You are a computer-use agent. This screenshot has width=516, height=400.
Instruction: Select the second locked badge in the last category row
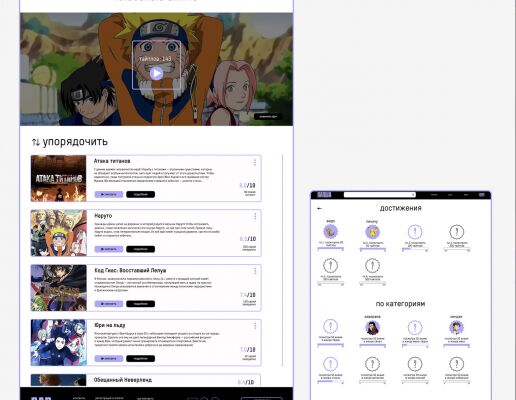pos(372,364)
